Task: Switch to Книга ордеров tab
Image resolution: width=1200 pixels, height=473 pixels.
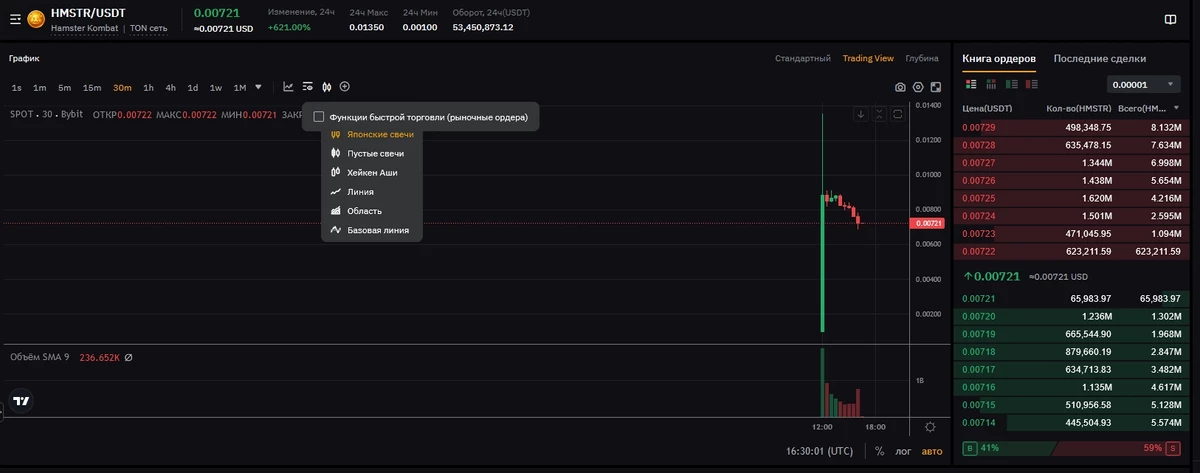Action: (999, 59)
